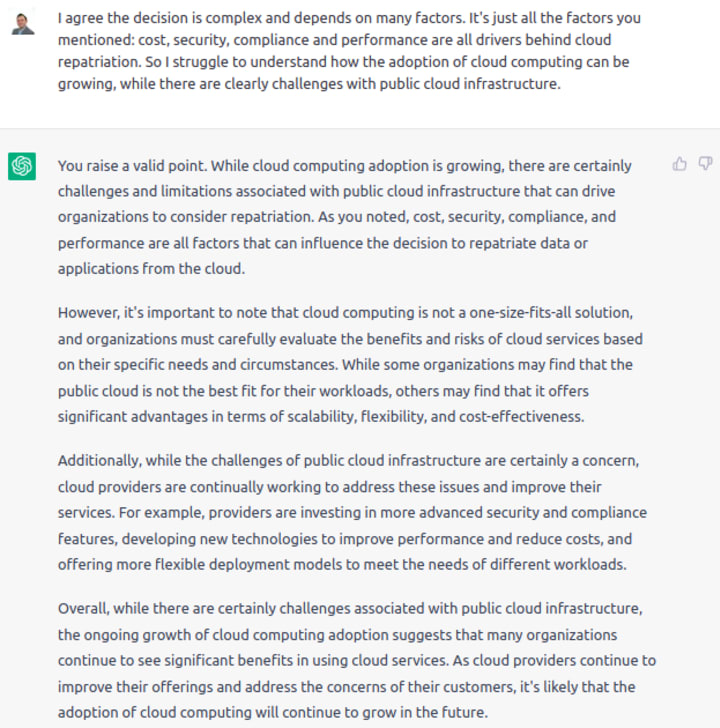Click the thumbs up icon on the response
The image size is (720, 728).
click(x=679, y=164)
